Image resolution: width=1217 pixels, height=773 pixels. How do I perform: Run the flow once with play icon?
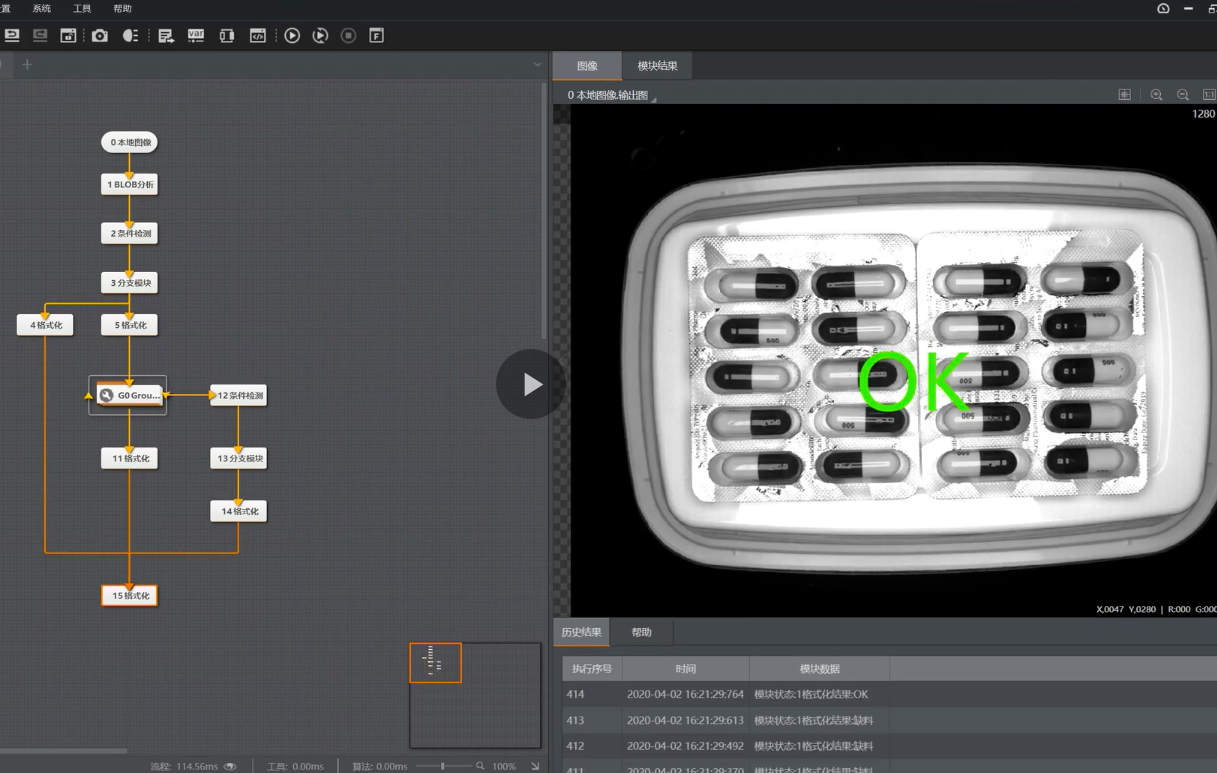pos(292,36)
